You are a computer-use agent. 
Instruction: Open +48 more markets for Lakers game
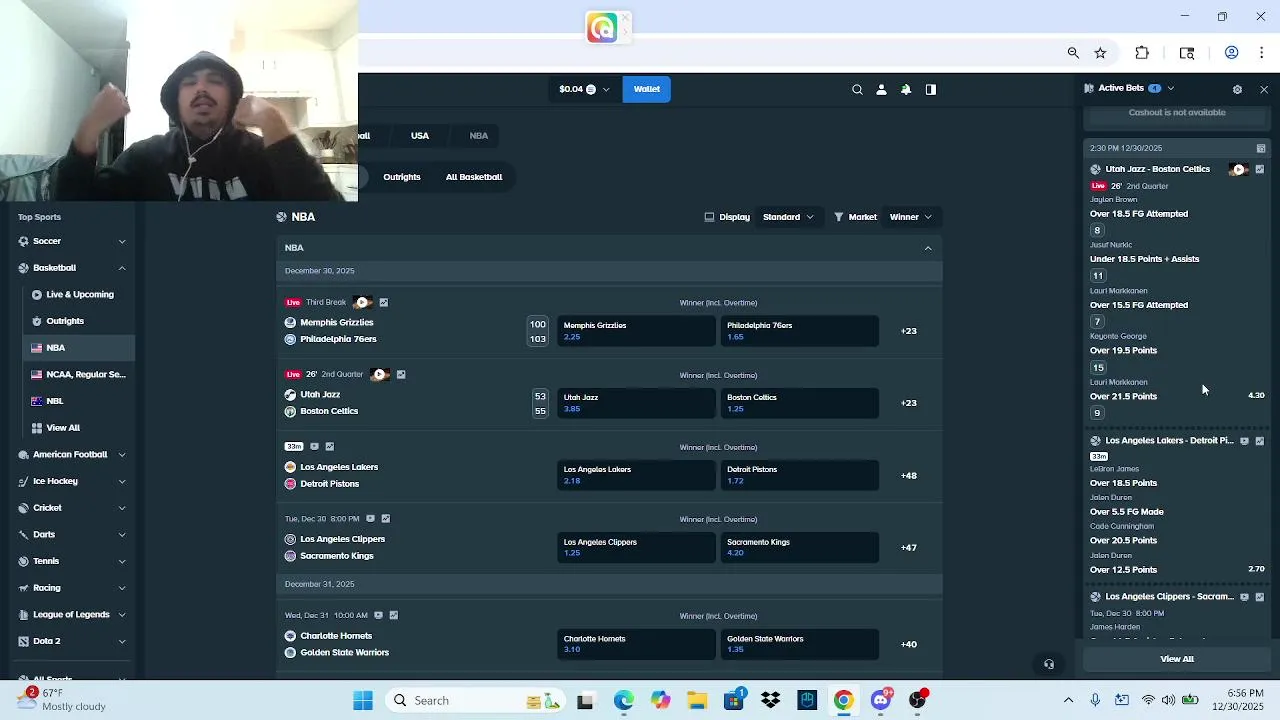click(x=908, y=475)
